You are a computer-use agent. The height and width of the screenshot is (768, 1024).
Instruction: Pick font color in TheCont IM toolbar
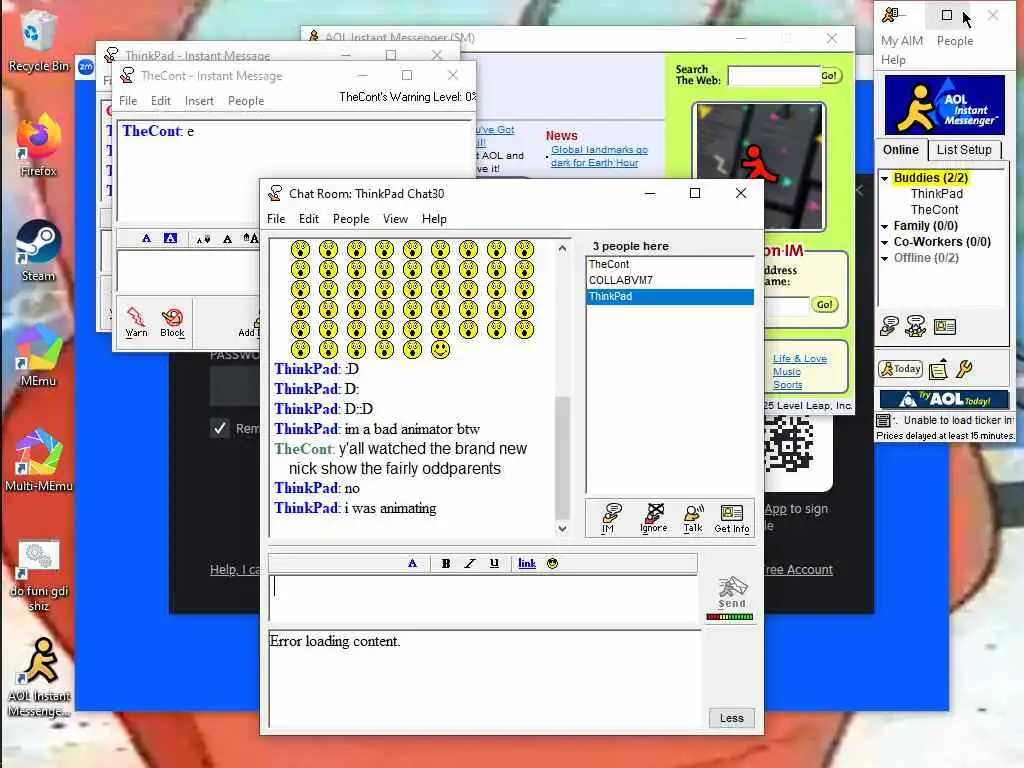click(146, 238)
